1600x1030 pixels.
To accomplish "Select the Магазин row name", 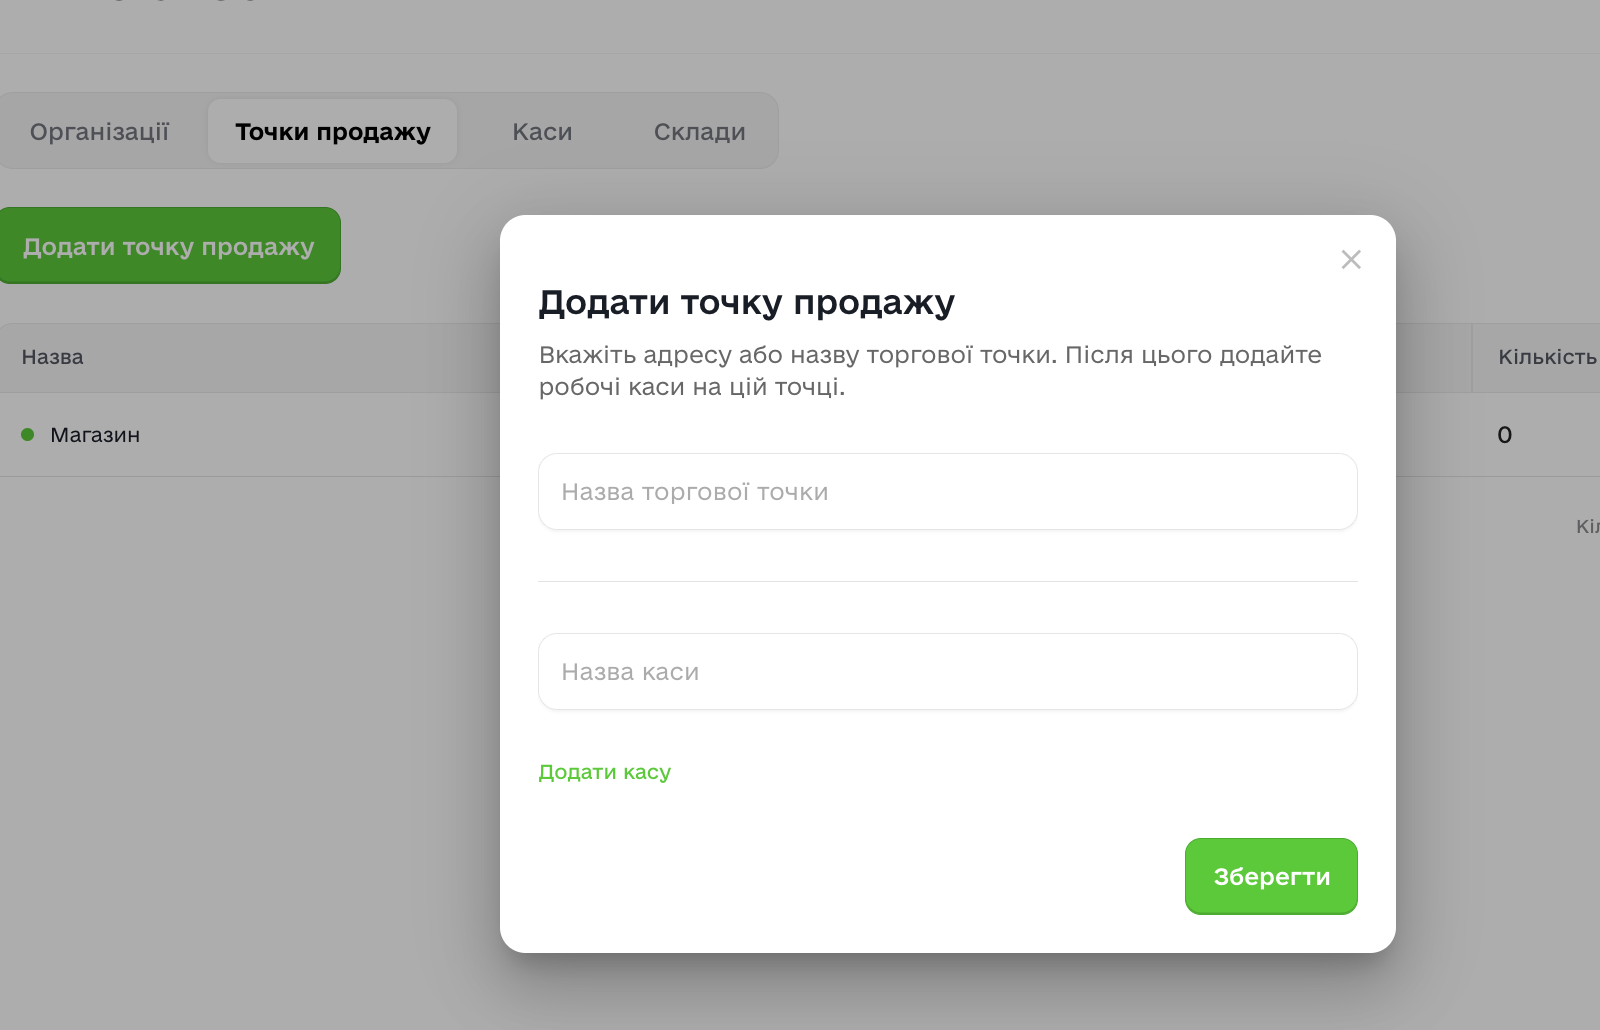I will pyautogui.click(x=95, y=435).
